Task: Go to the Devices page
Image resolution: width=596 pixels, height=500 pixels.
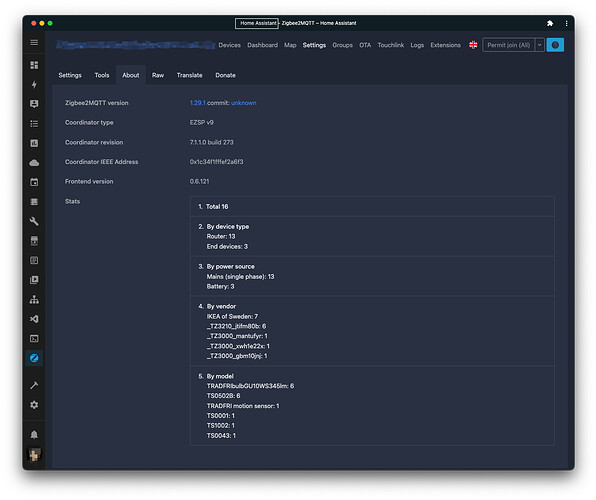Action: 230,45
